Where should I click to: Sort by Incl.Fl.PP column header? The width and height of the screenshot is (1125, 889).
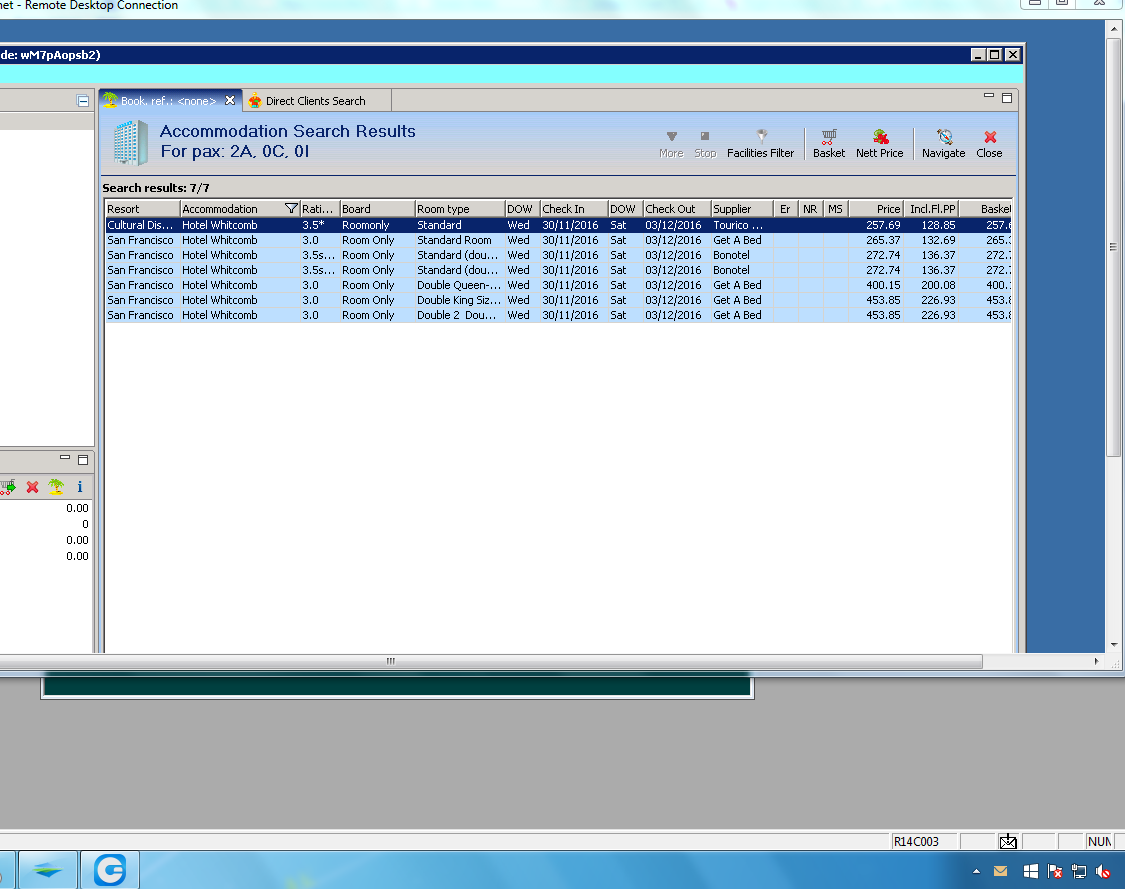[931, 209]
